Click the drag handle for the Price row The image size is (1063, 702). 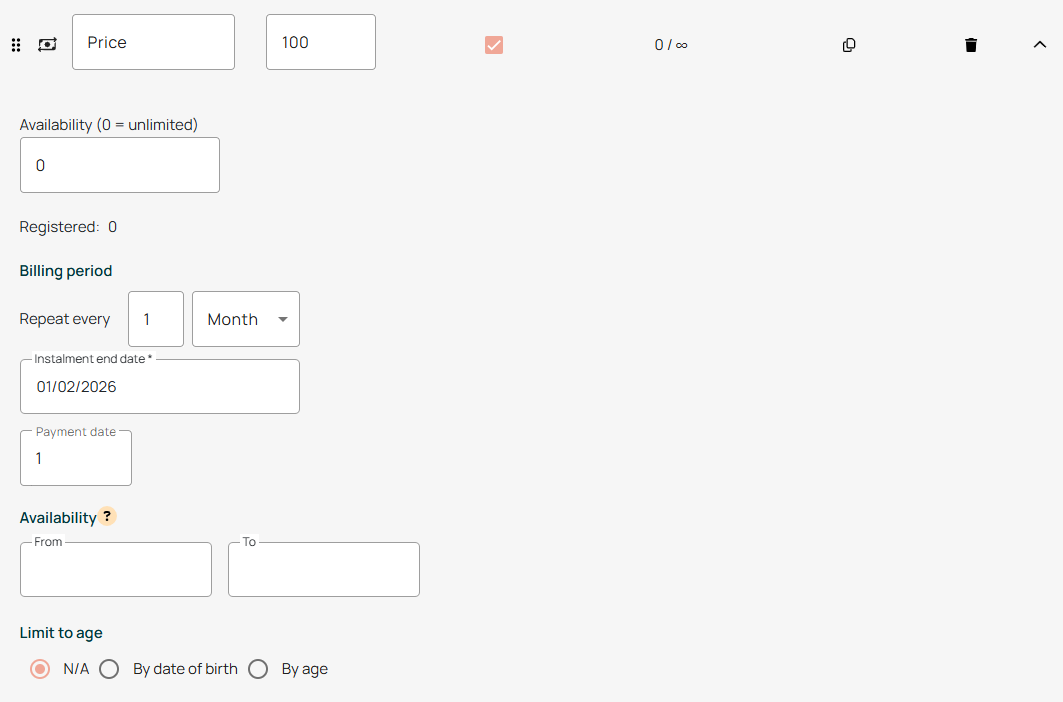click(x=16, y=45)
